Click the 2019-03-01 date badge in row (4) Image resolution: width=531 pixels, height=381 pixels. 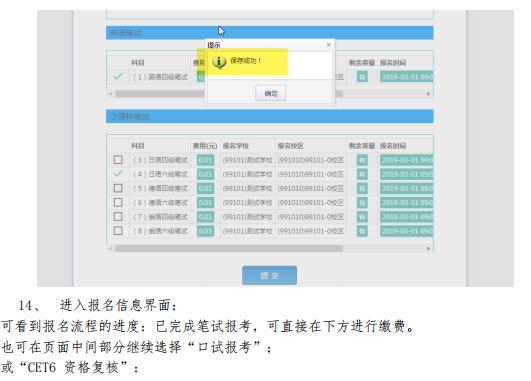click(x=406, y=174)
